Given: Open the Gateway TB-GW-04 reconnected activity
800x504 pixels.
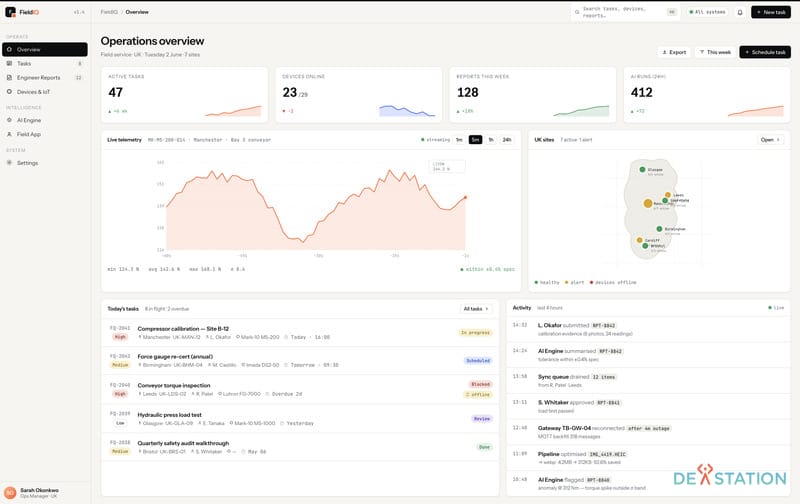Looking at the screenshot, I should (648, 432).
